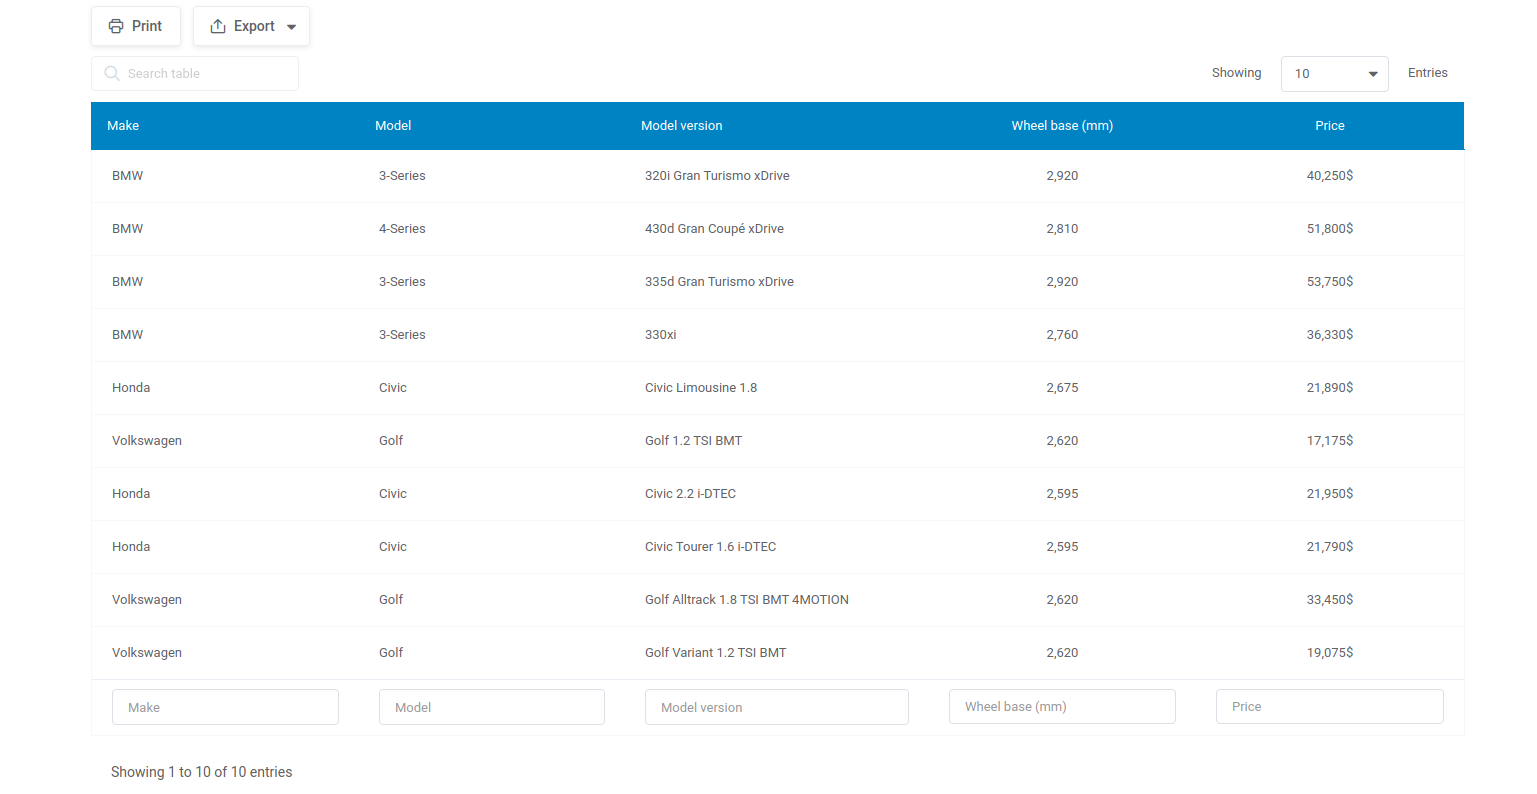This screenshot has width=1537, height=794.
Task: Focus the Price filter input
Action: point(1330,706)
